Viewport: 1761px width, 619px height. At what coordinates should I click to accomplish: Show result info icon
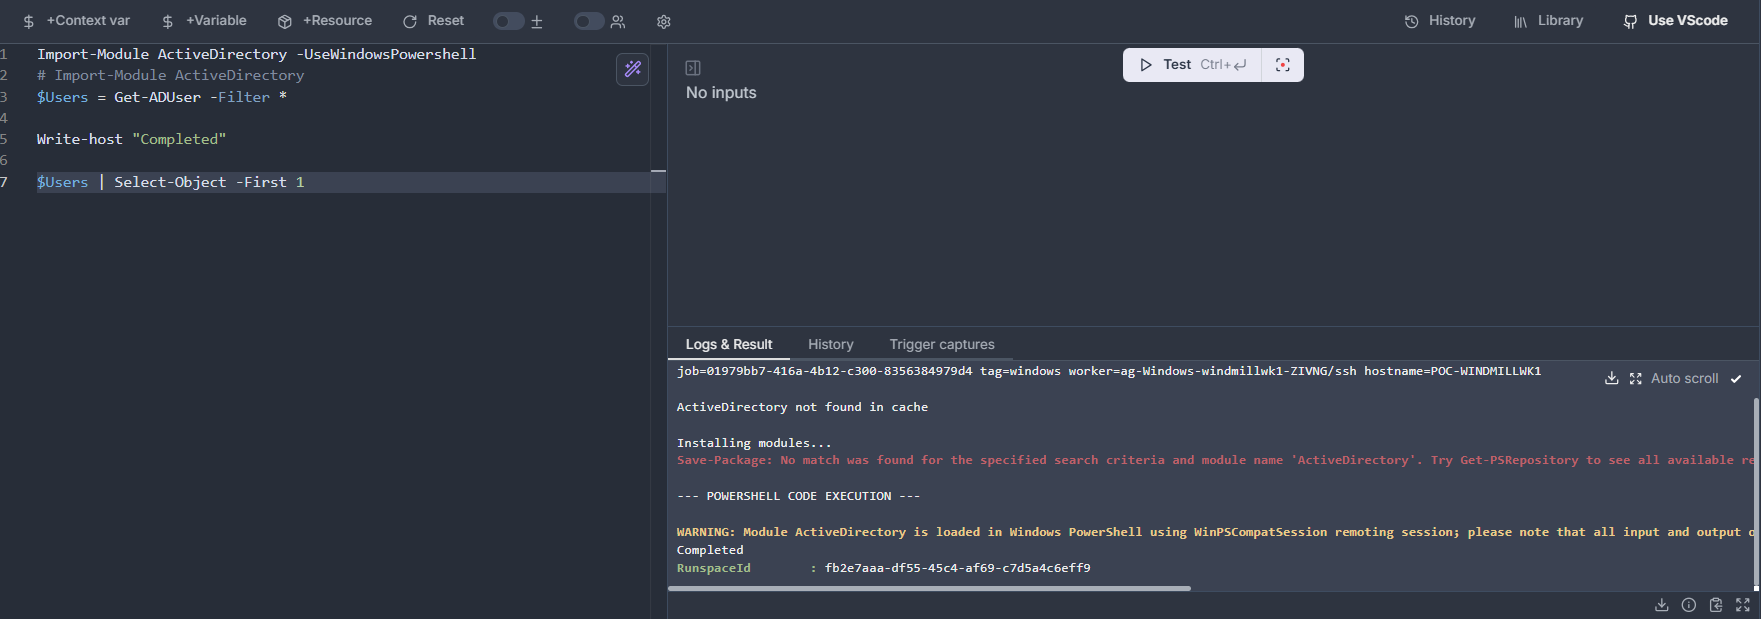[x=1689, y=605]
